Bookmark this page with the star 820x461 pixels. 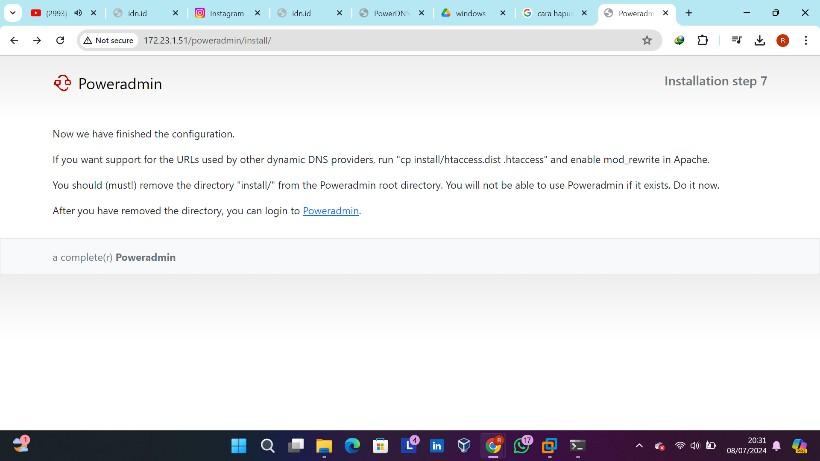(x=647, y=40)
